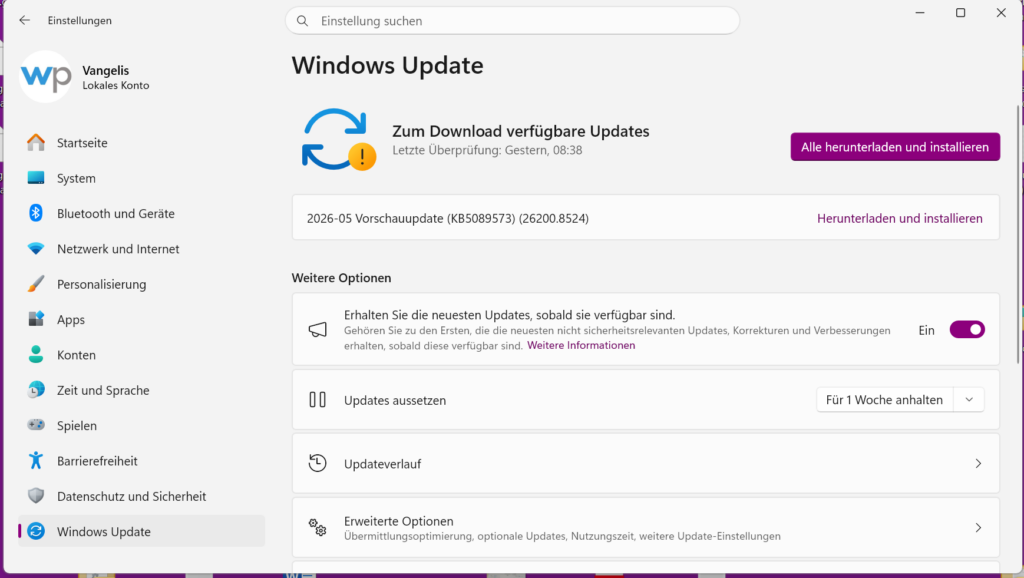Image resolution: width=1024 pixels, height=578 pixels.
Task: Click the Updateverlauf label
Action: tap(383, 464)
